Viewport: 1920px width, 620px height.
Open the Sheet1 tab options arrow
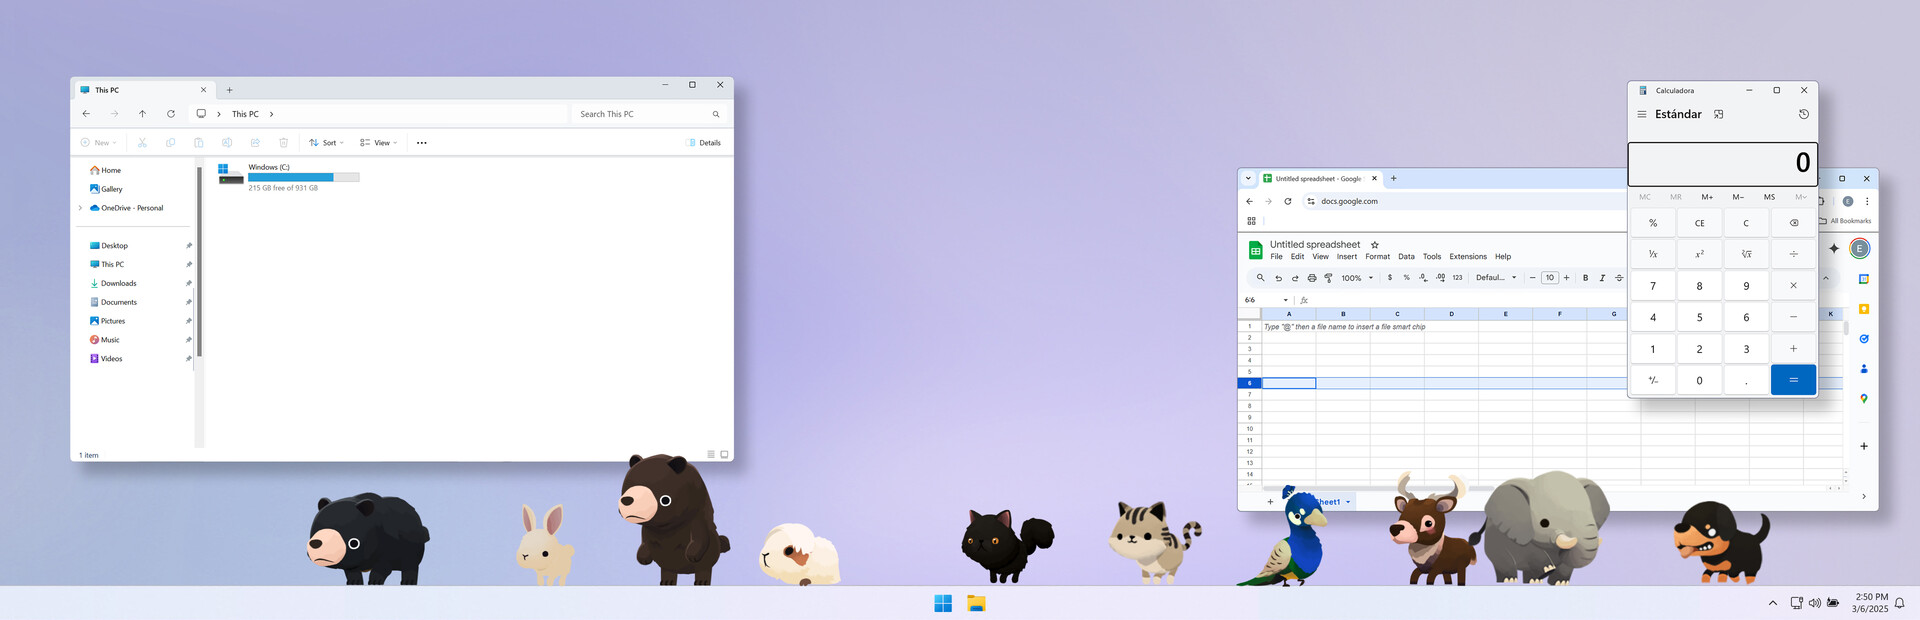click(x=1348, y=502)
